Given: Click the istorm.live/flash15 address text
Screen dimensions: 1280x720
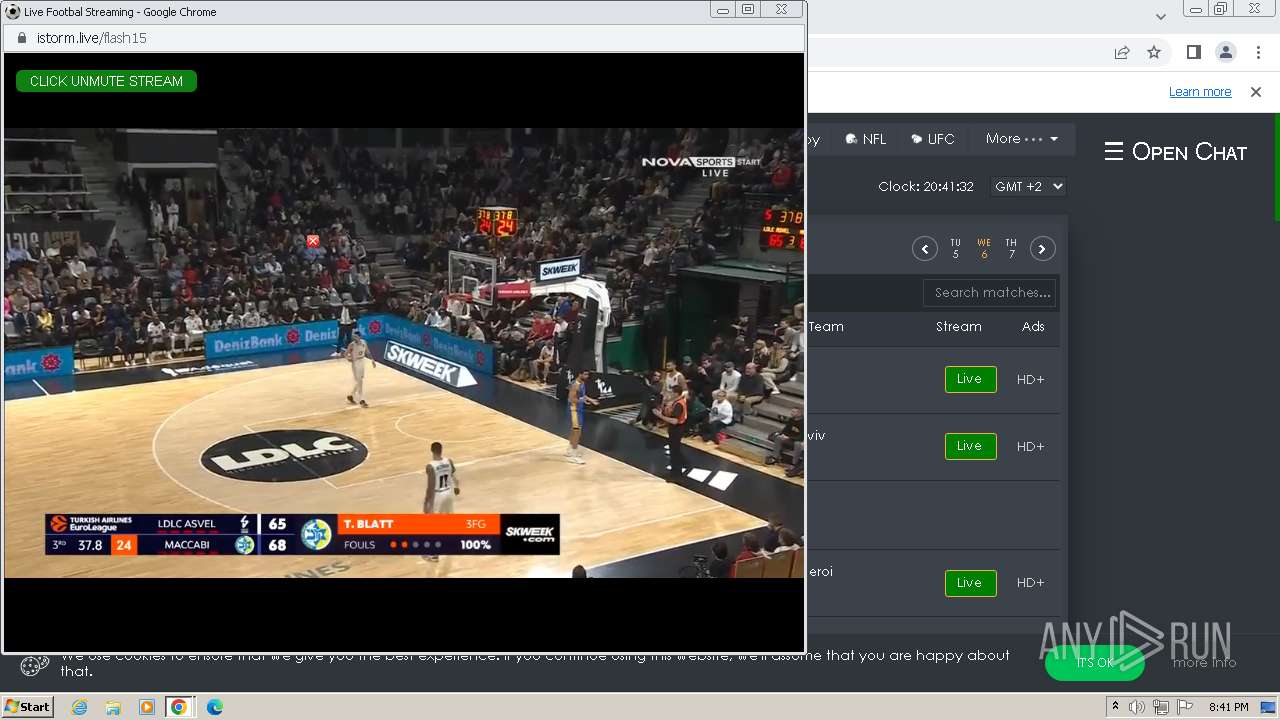Looking at the screenshot, I should pos(92,38).
